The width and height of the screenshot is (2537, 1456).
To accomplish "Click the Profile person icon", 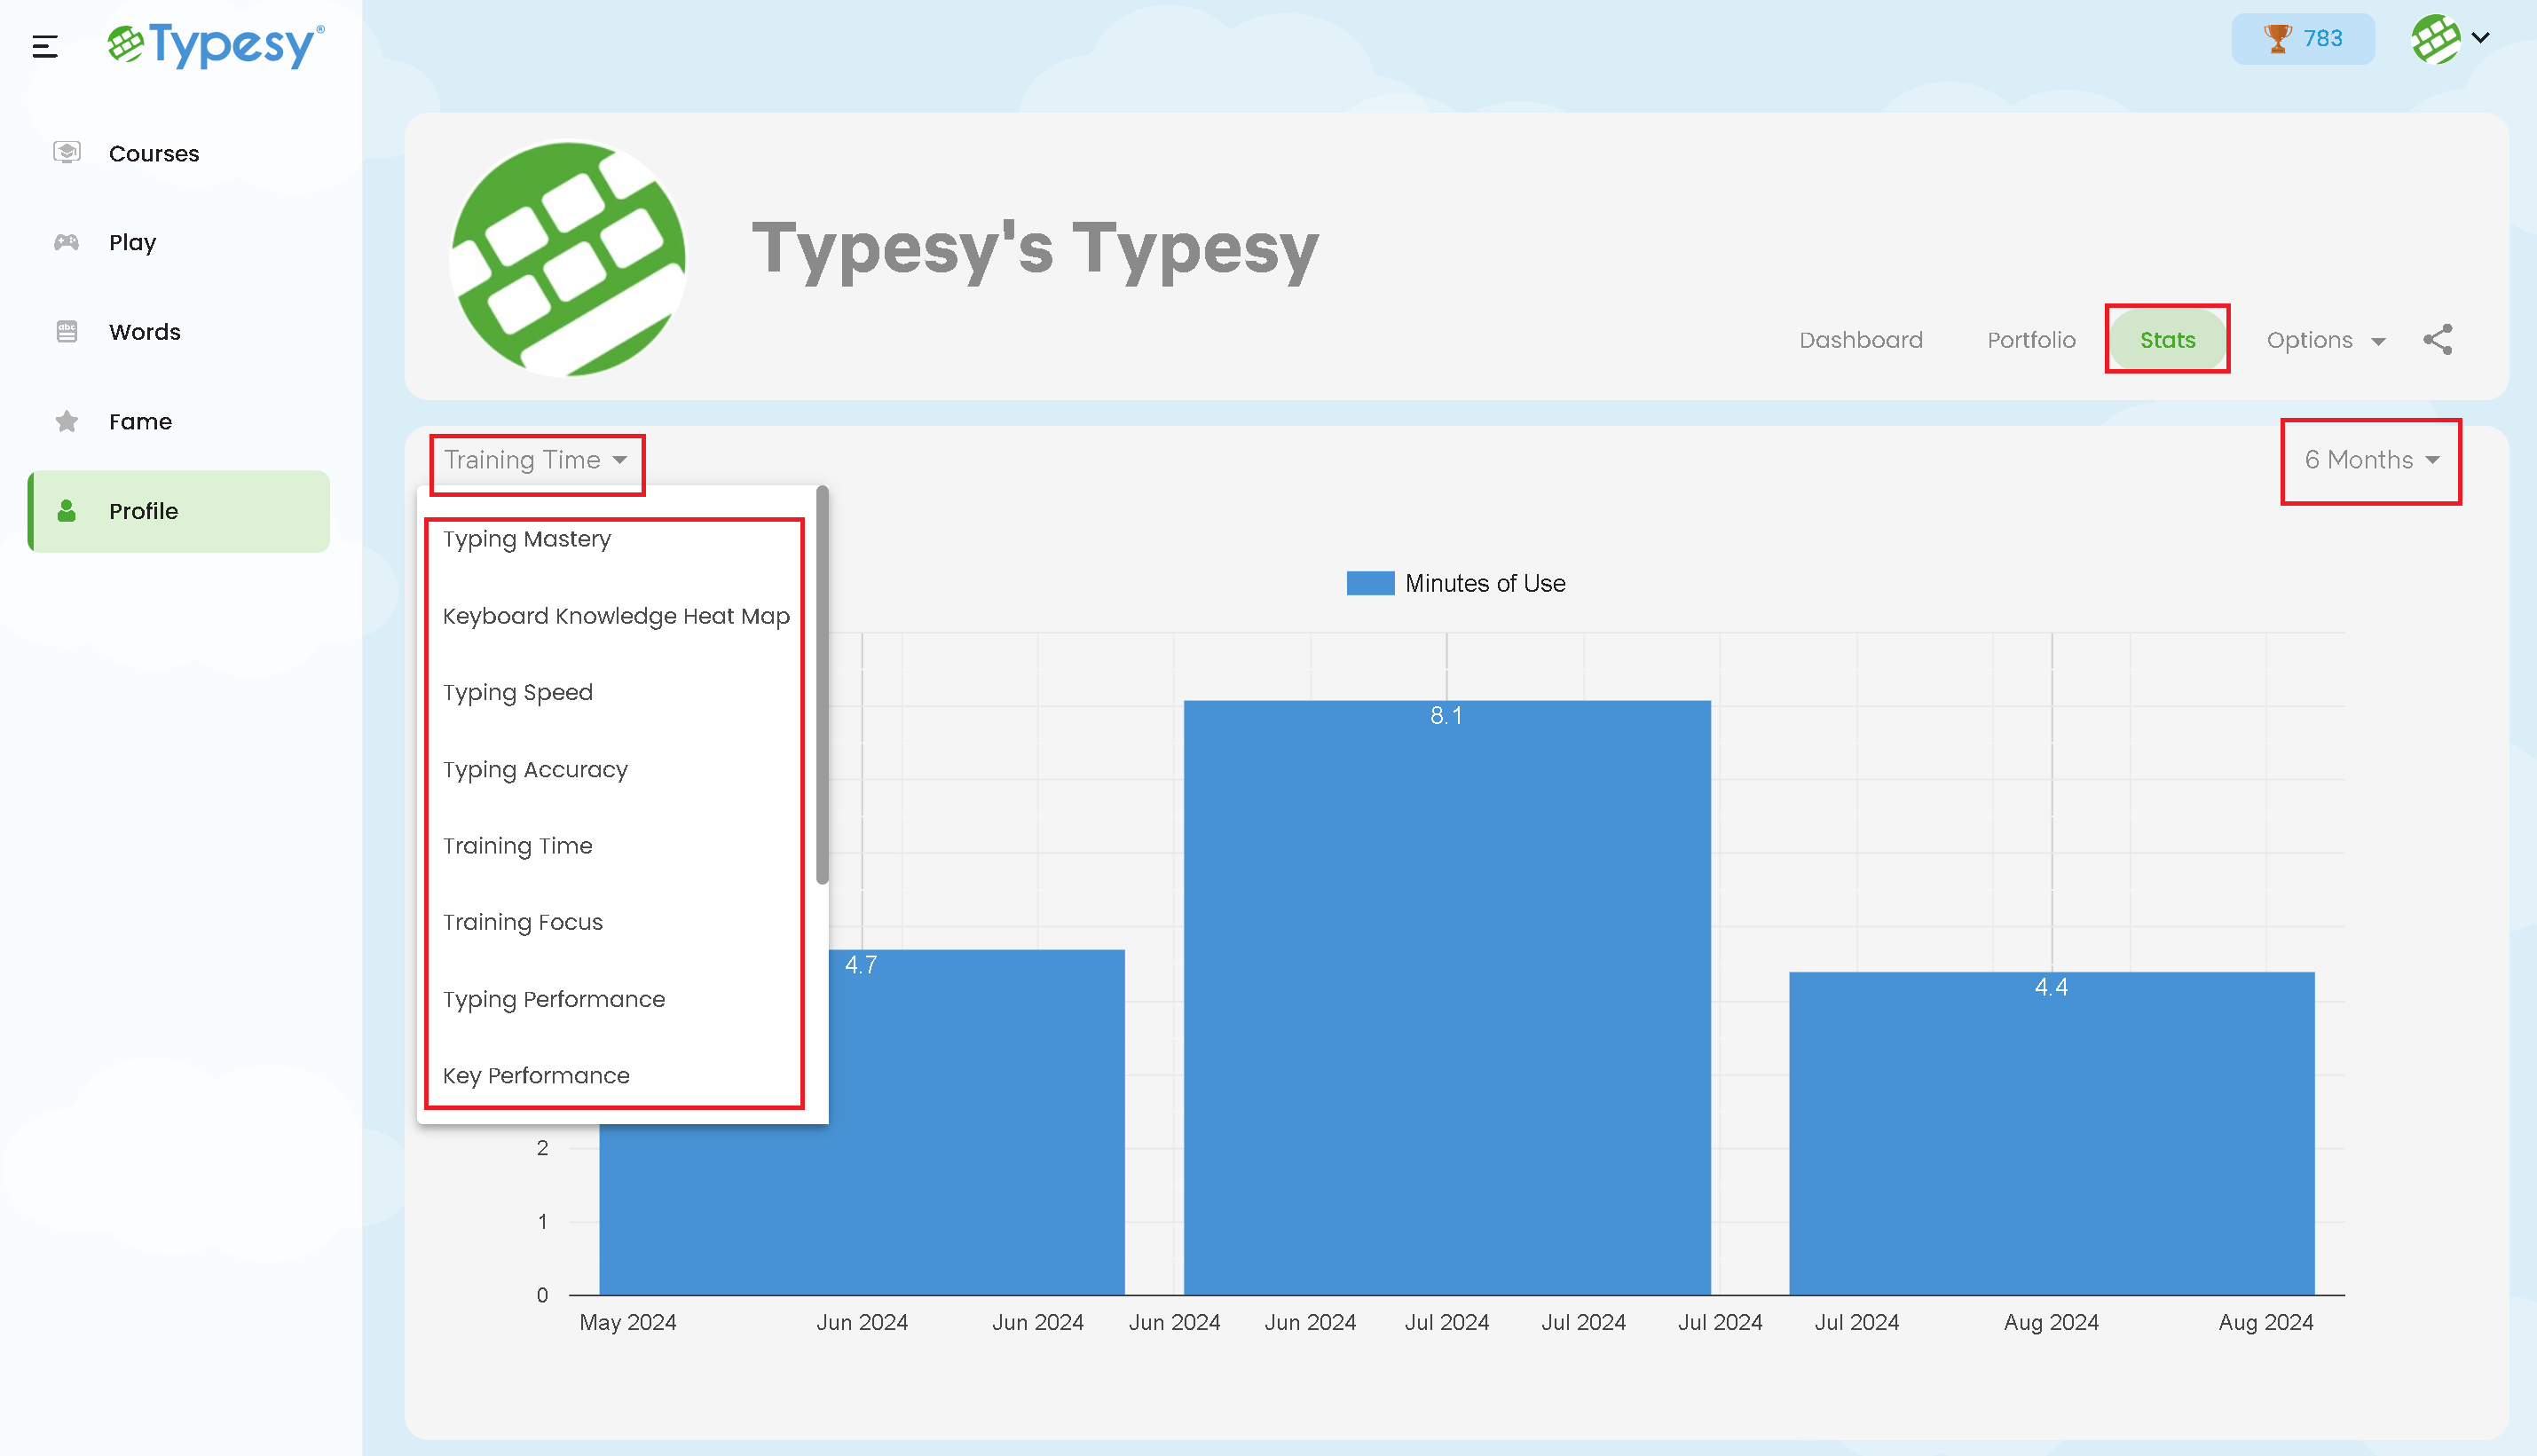I will 67,511.
